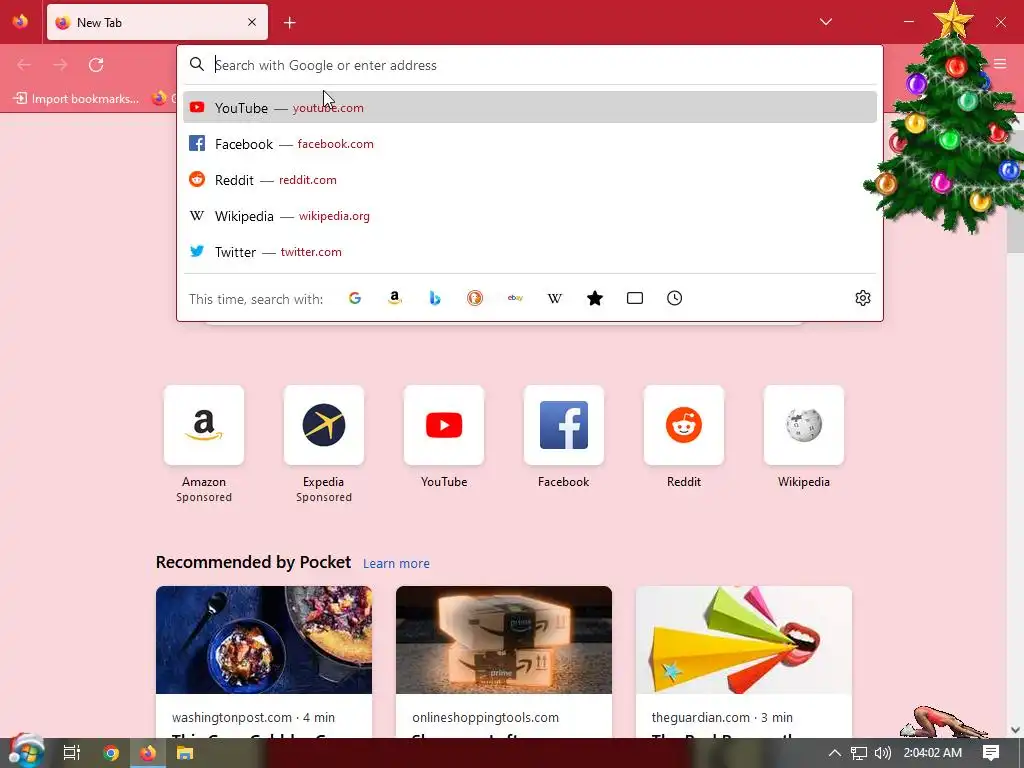This screenshot has height=768, width=1024.
Task: Open Task View on taskbar
Action: [x=71, y=753]
